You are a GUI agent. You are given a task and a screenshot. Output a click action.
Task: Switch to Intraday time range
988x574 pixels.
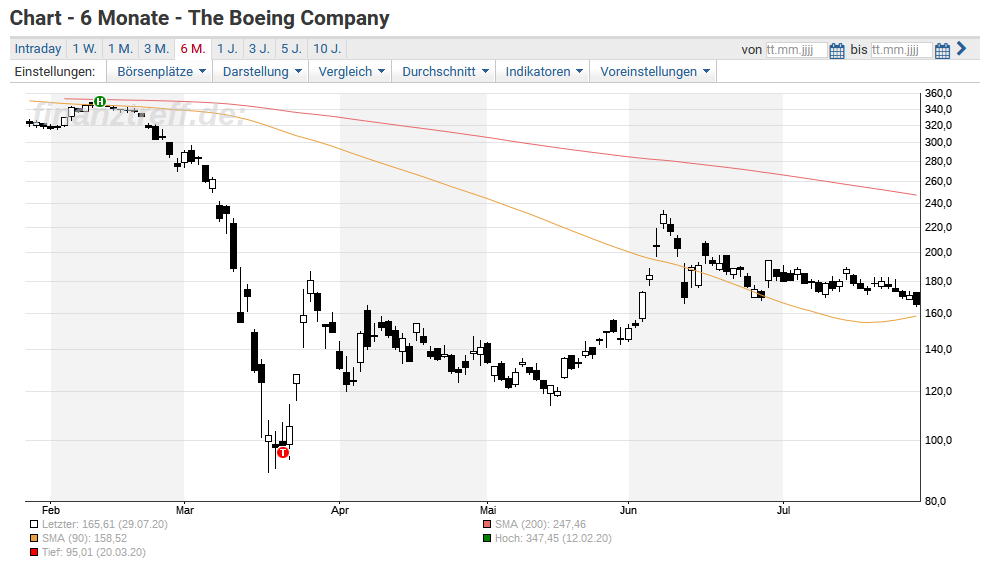point(38,49)
